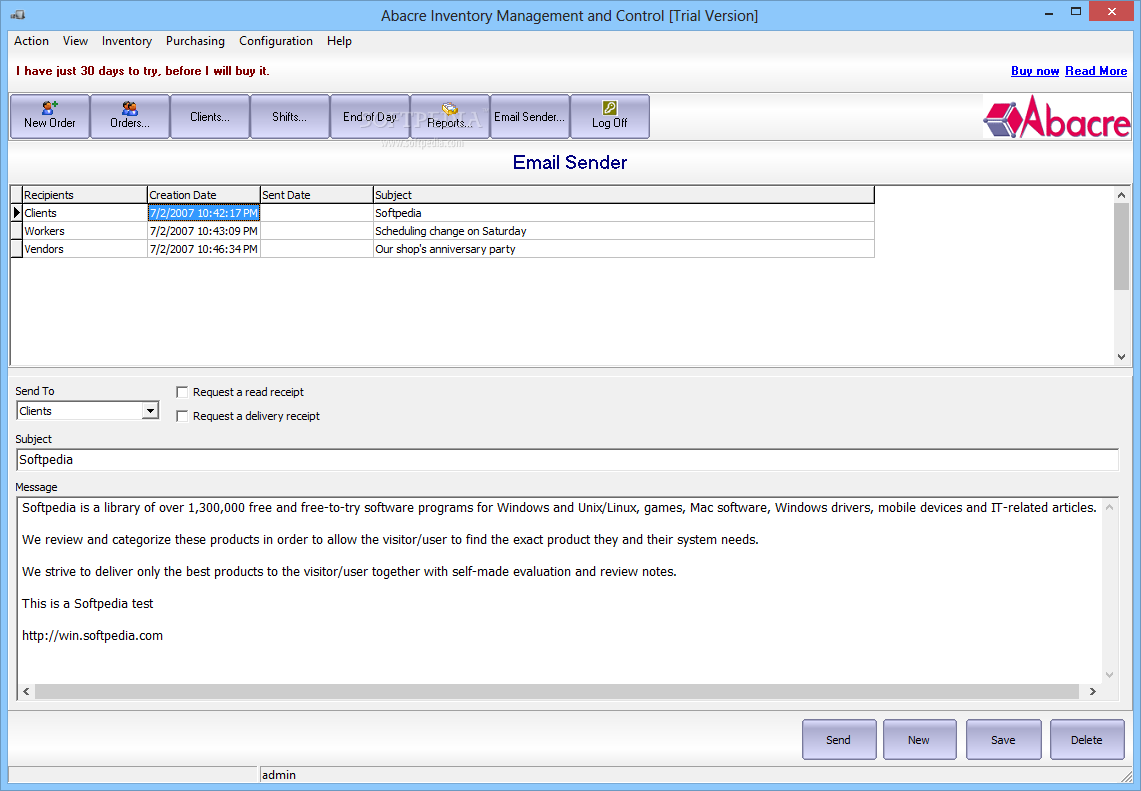
Task: Click the message scroll up arrow
Action: pyautogui.click(x=1109, y=507)
